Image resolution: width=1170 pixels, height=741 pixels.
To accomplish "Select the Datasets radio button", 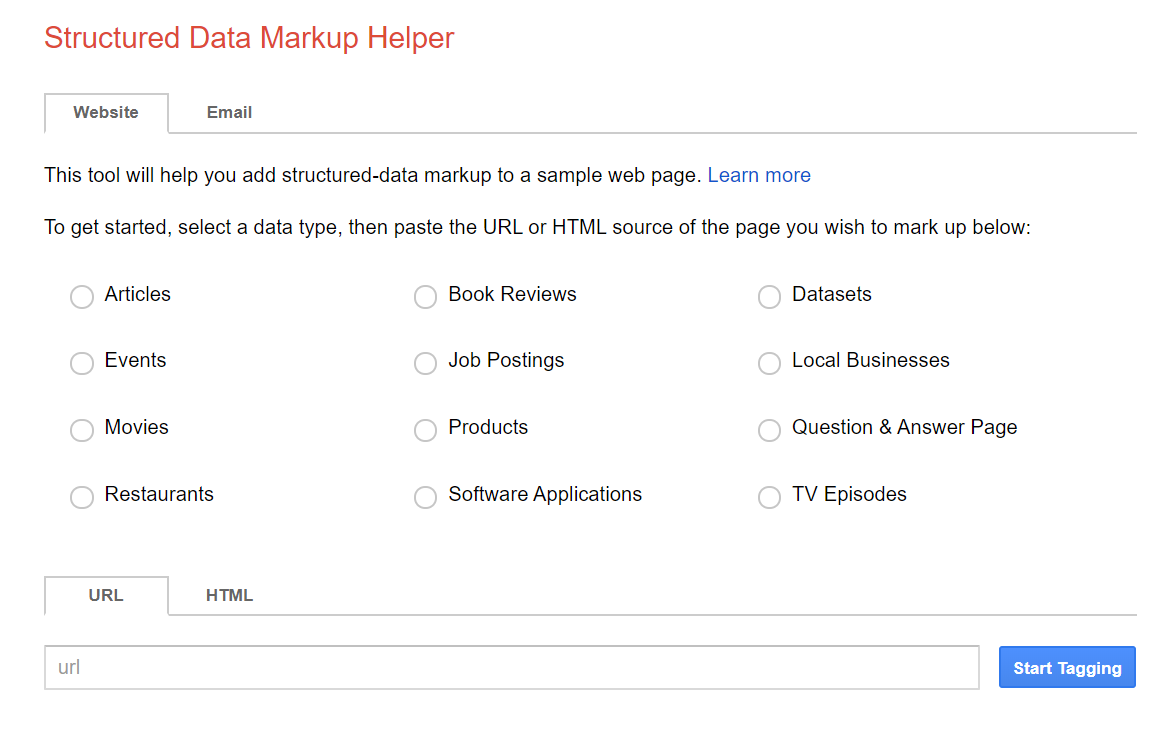I will [x=769, y=297].
